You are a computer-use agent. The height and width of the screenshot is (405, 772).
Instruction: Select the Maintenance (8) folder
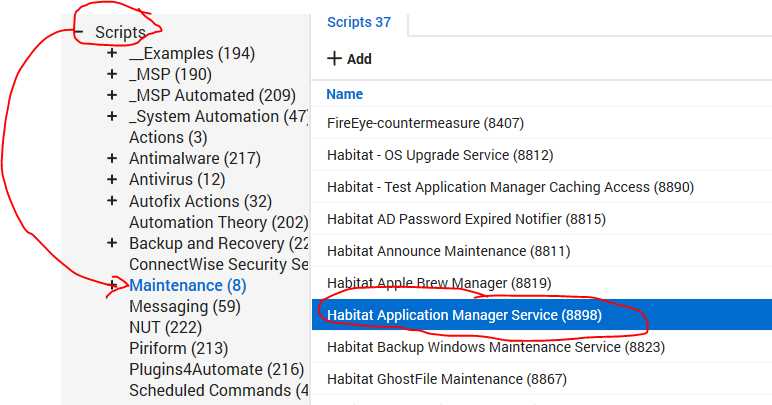187,285
